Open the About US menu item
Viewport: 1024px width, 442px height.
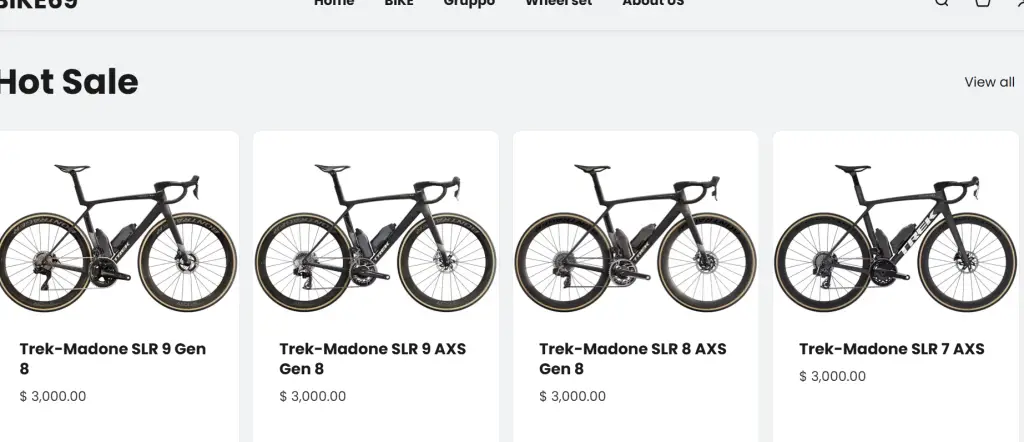click(653, 3)
